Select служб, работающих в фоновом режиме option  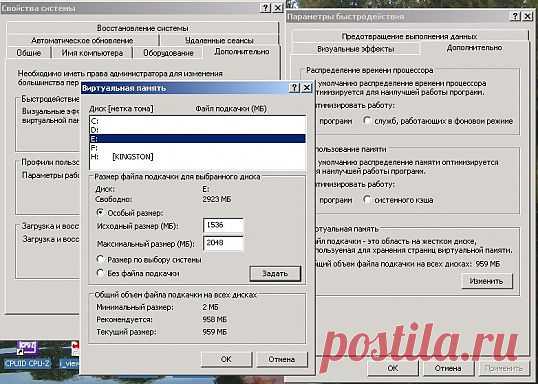[367, 121]
